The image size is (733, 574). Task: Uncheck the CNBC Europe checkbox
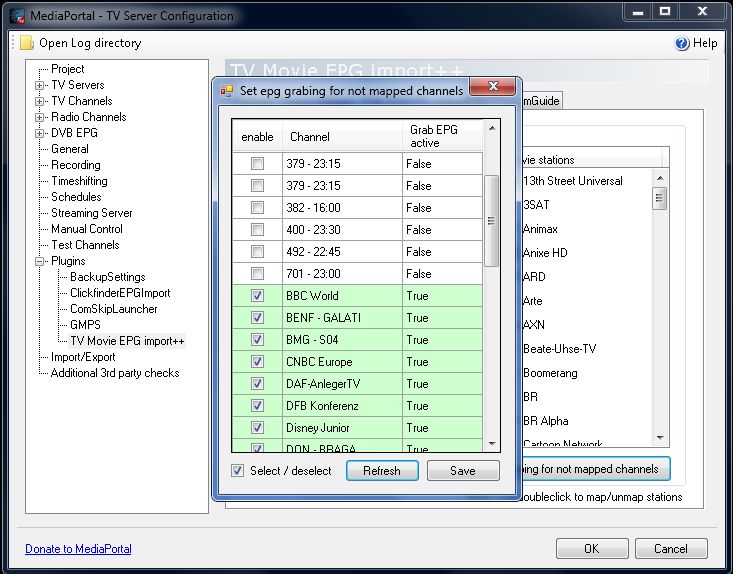(257, 361)
